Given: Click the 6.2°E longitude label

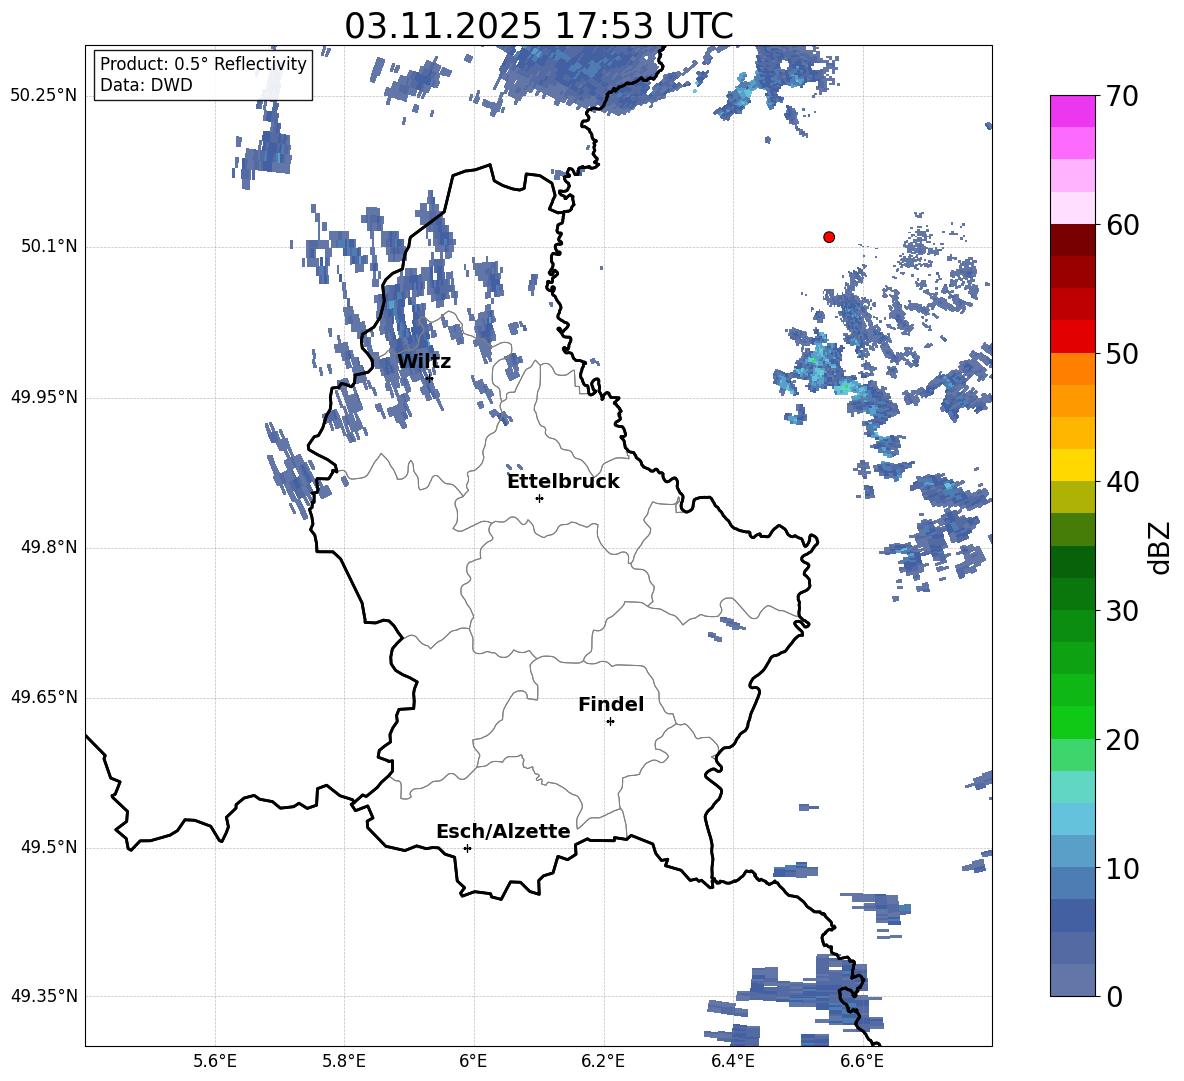Looking at the screenshot, I should (603, 1061).
